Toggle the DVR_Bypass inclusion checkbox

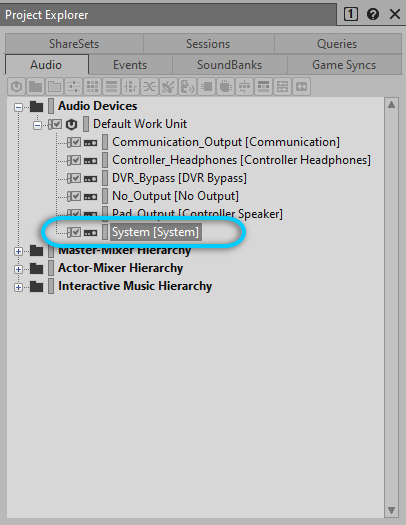[x=76, y=178]
